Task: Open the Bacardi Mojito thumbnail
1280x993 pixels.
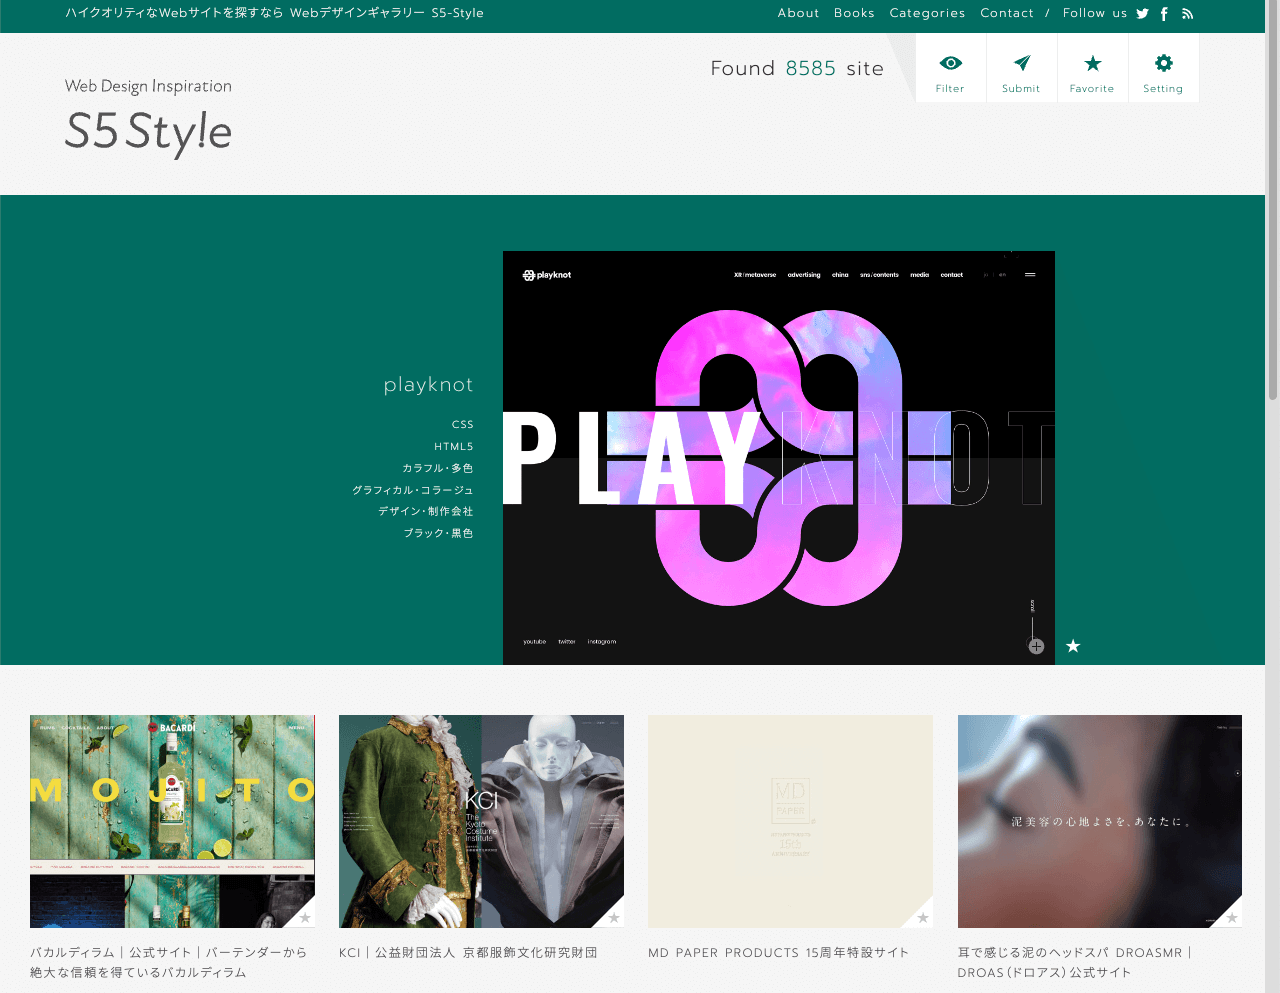Action: click(172, 821)
